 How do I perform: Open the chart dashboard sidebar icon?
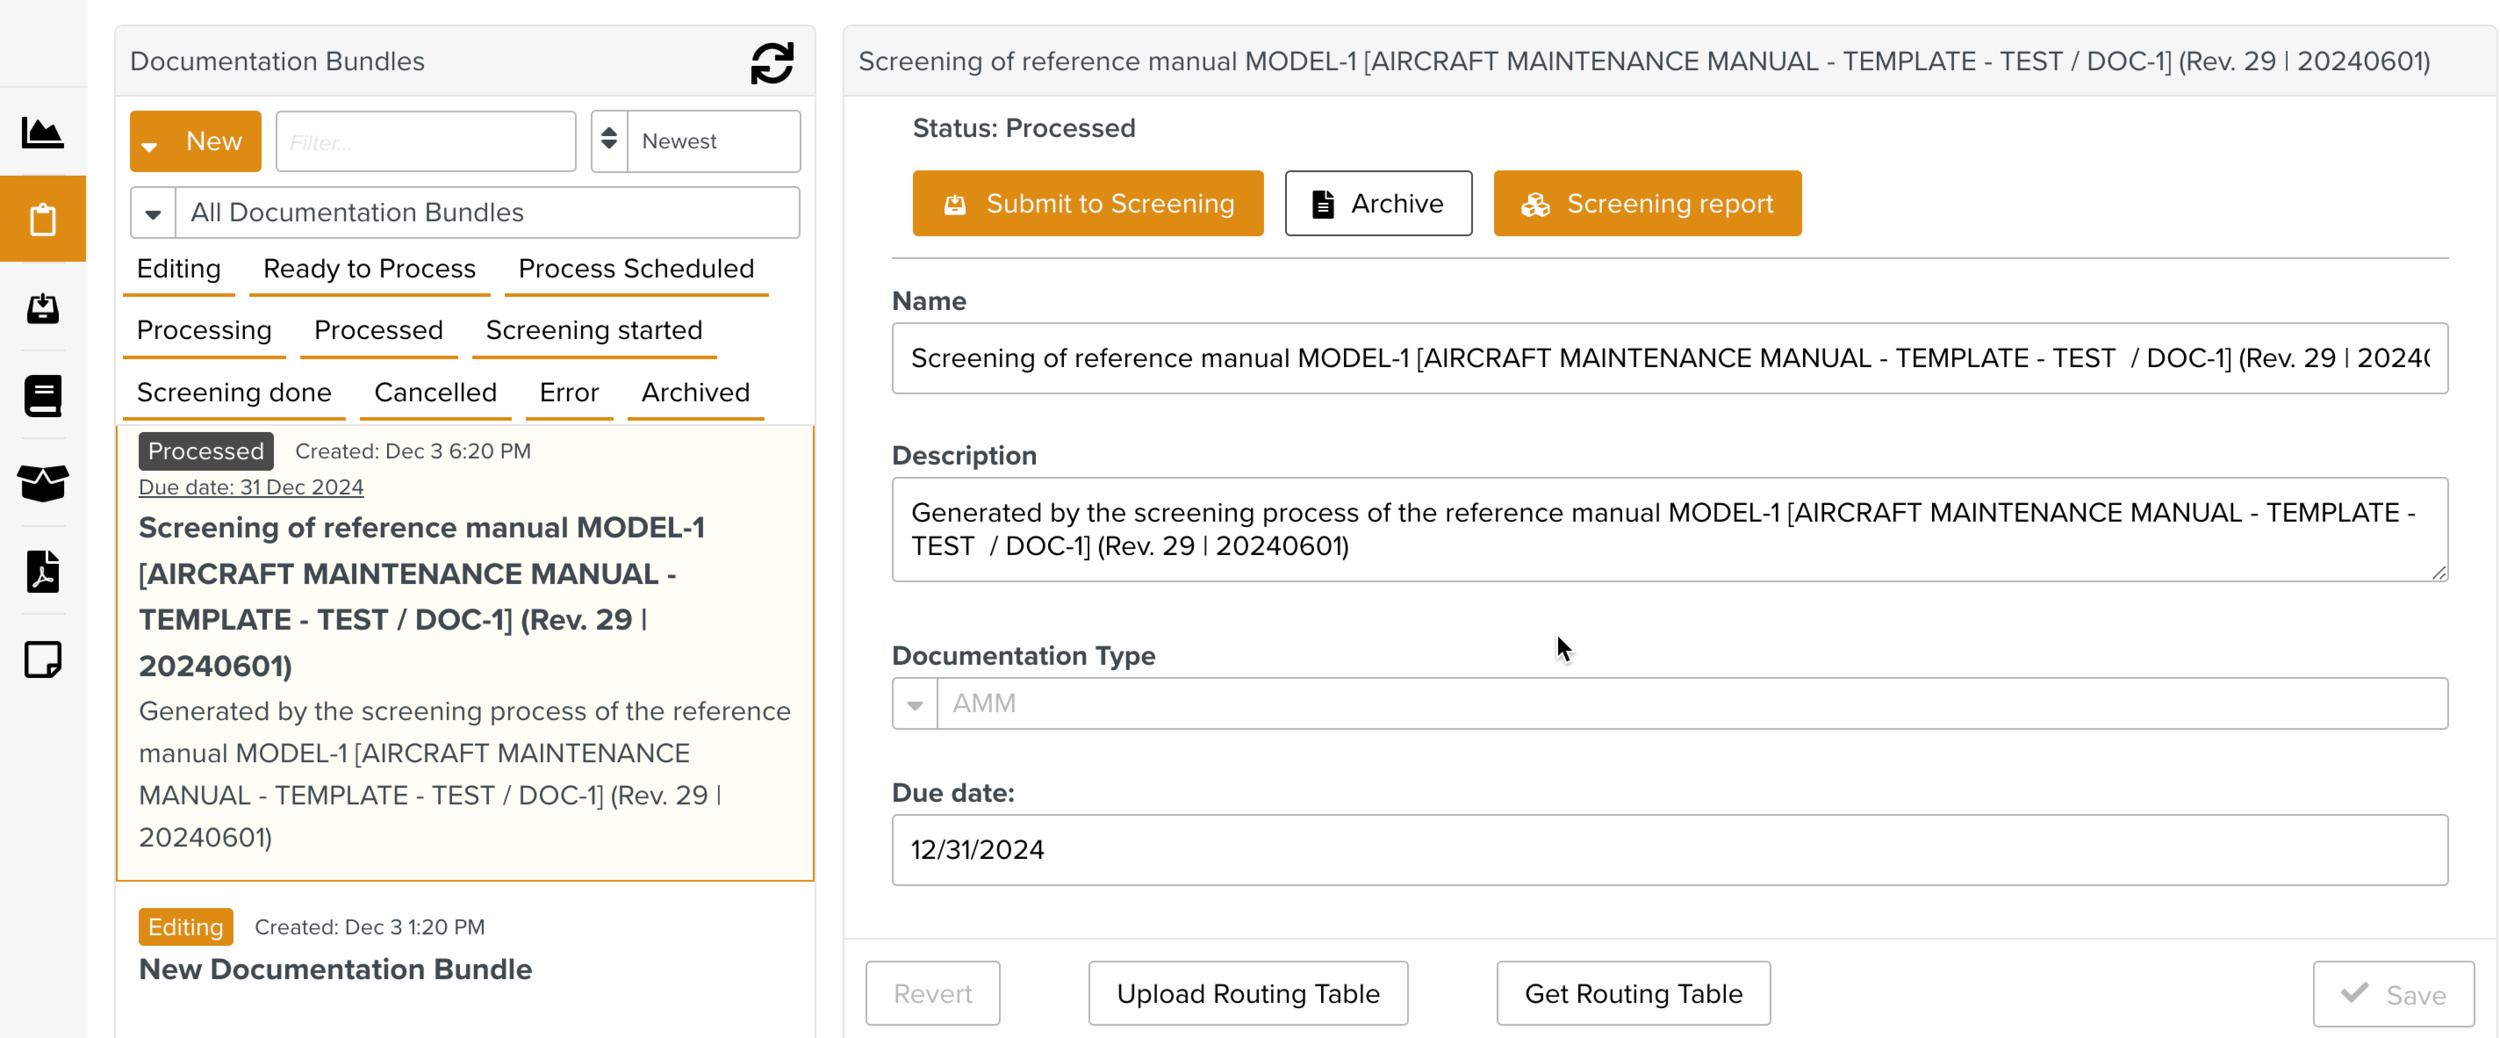click(43, 132)
